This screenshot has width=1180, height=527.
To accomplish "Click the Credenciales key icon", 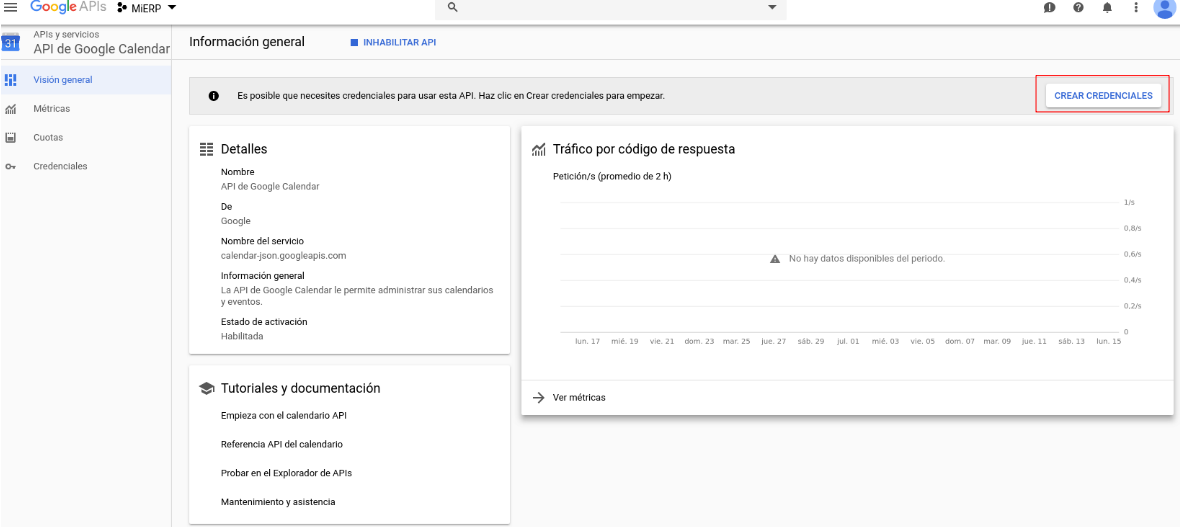I will [x=11, y=166].
